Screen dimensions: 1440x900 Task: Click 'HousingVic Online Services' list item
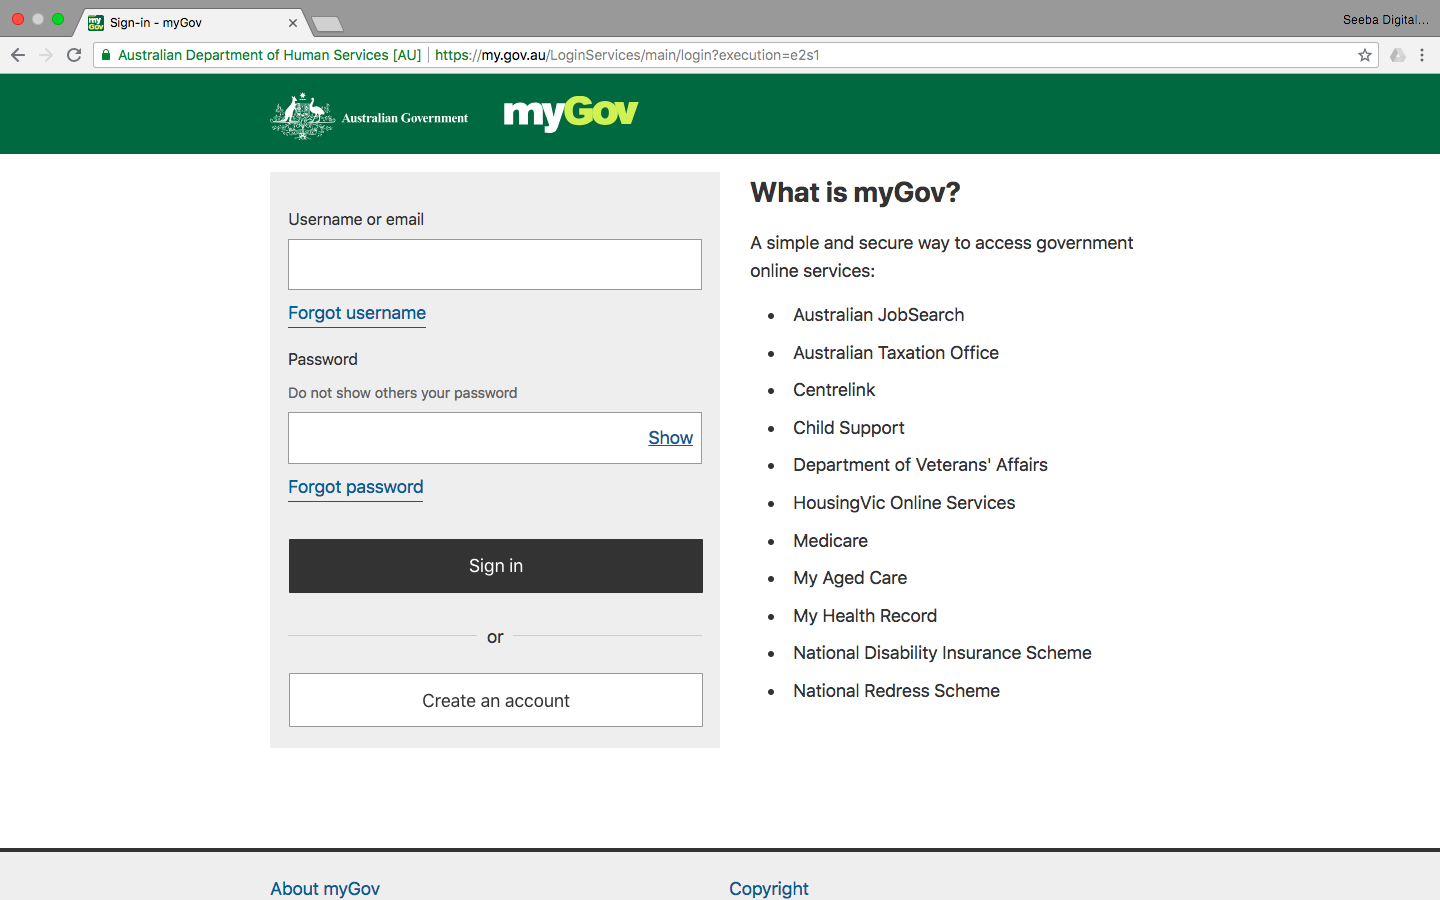coord(904,503)
